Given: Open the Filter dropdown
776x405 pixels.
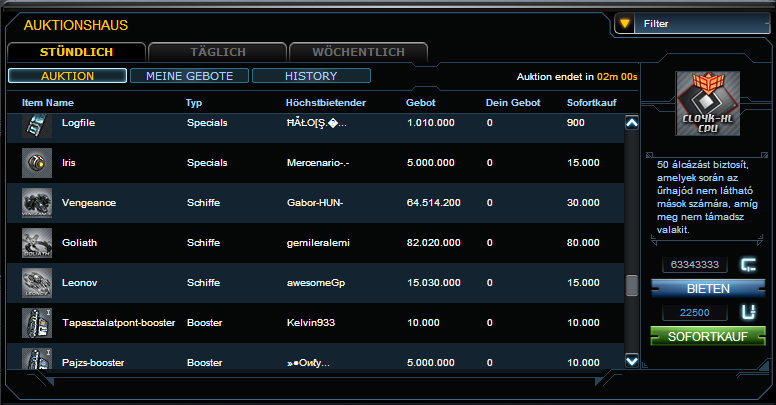Looking at the screenshot, I should tap(690, 24).
